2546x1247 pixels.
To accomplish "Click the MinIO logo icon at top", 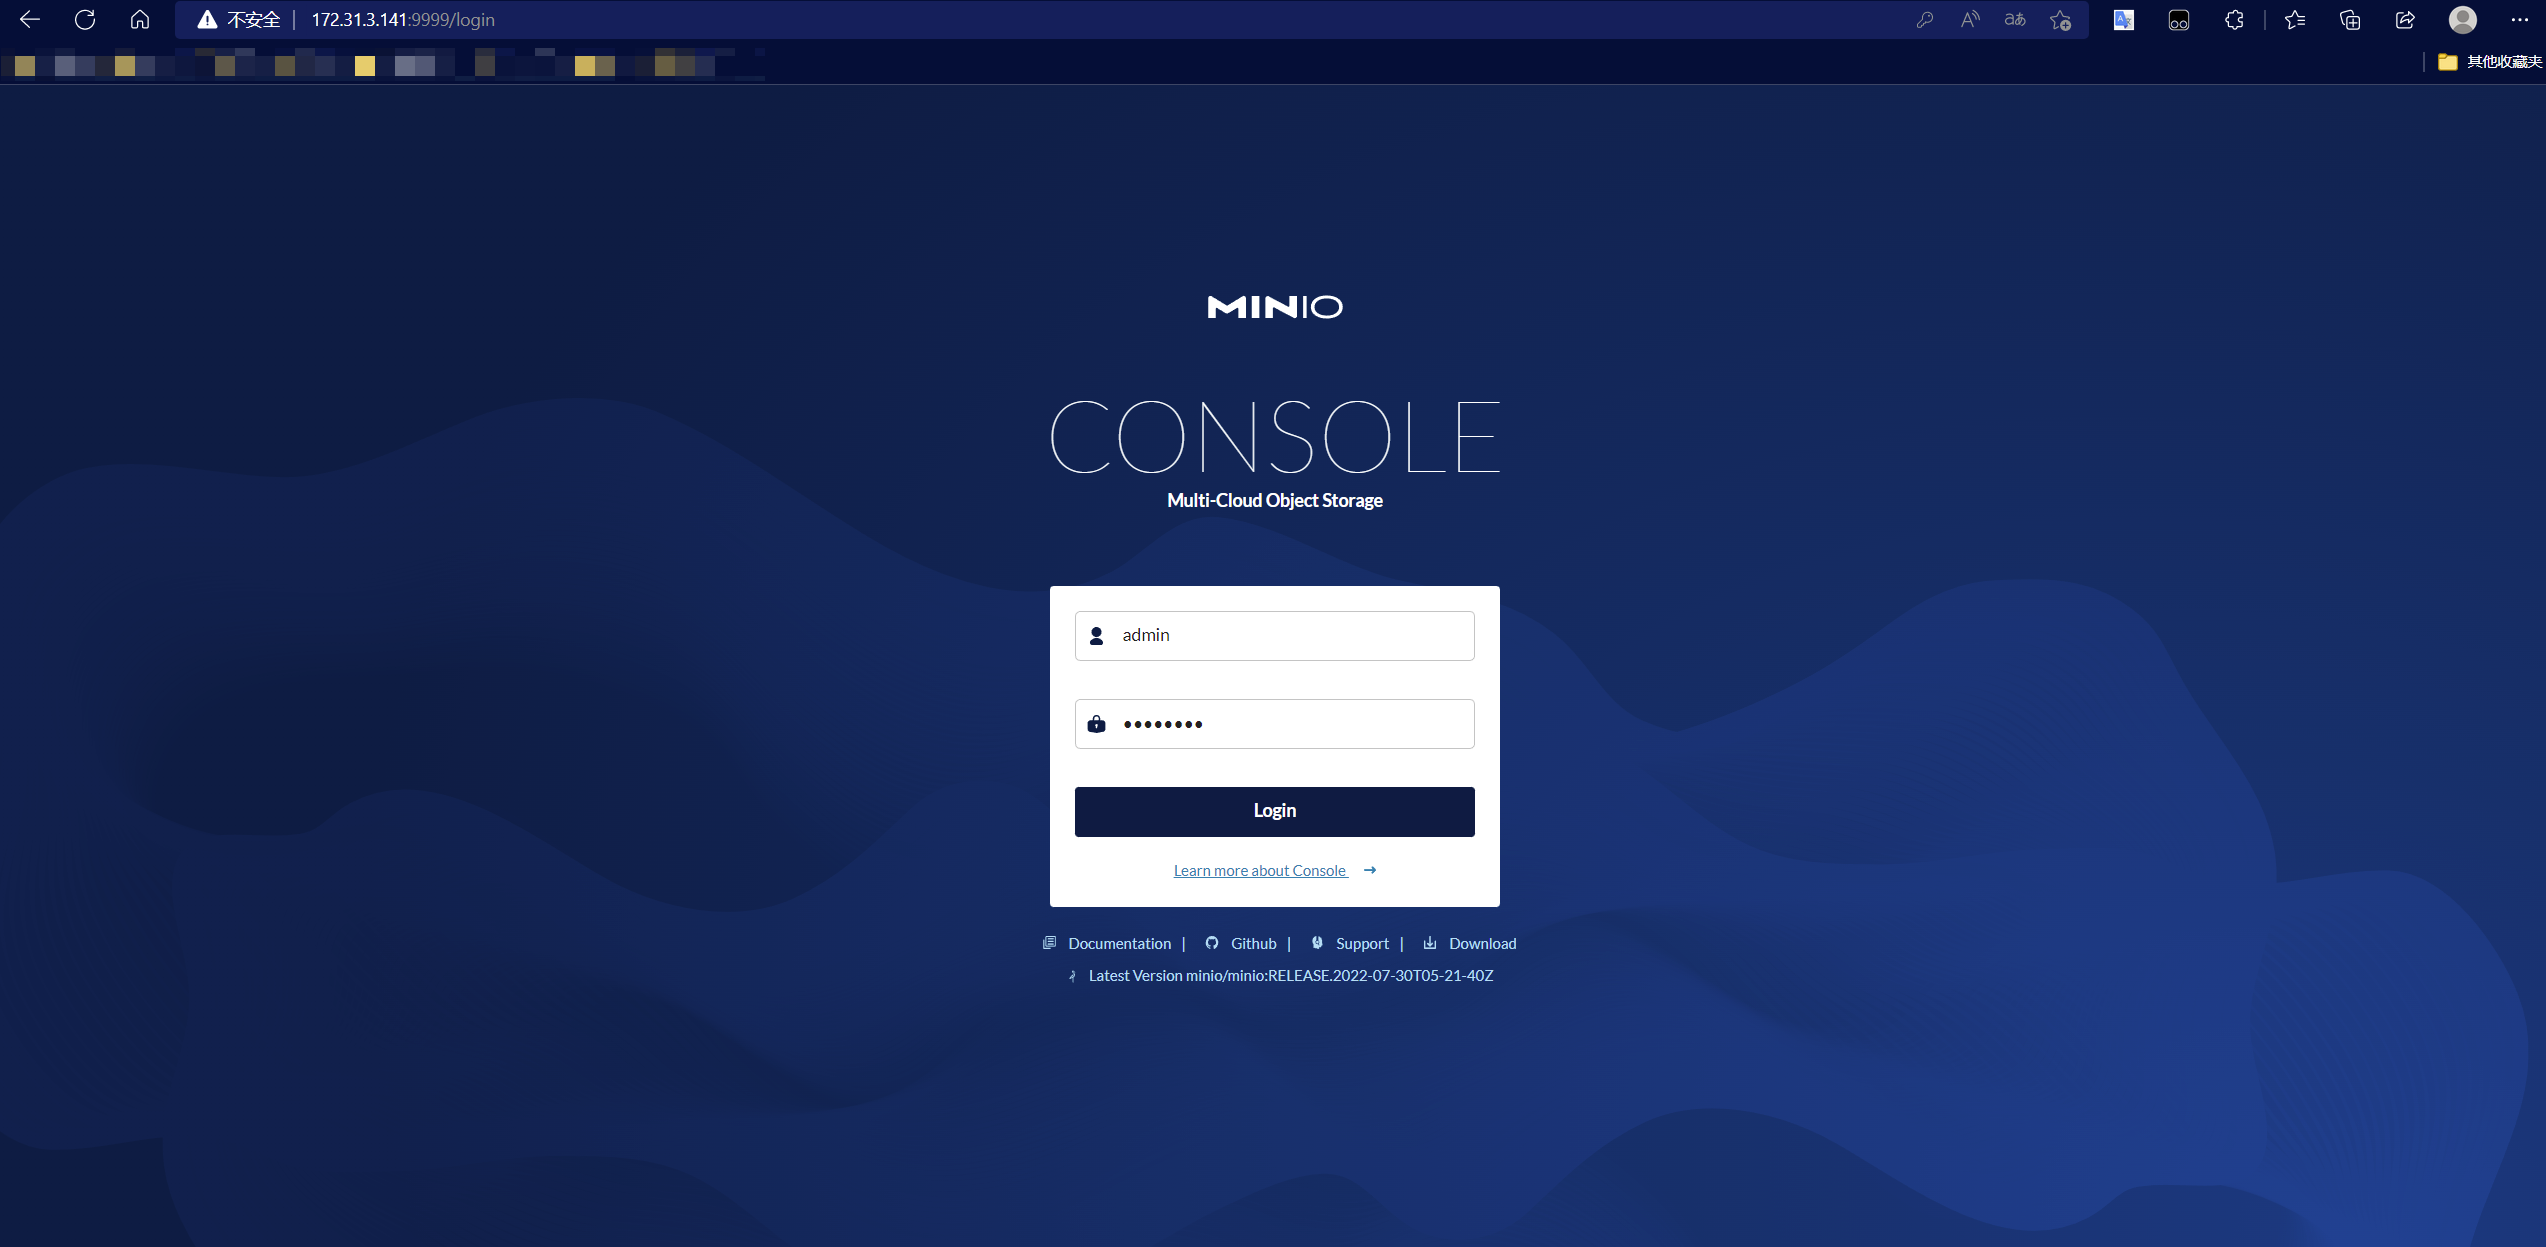I will pyautogui.click(x=1273, y=307).
